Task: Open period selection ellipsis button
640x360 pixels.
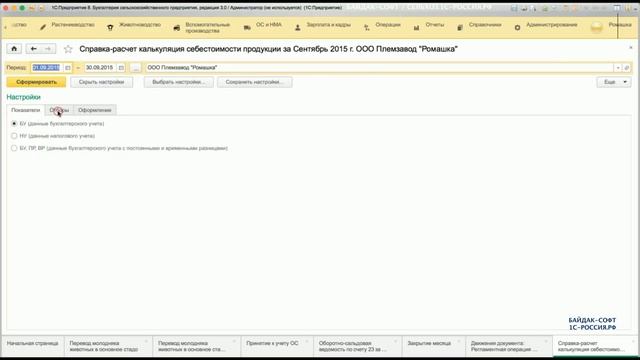Action: pos(136,68)
